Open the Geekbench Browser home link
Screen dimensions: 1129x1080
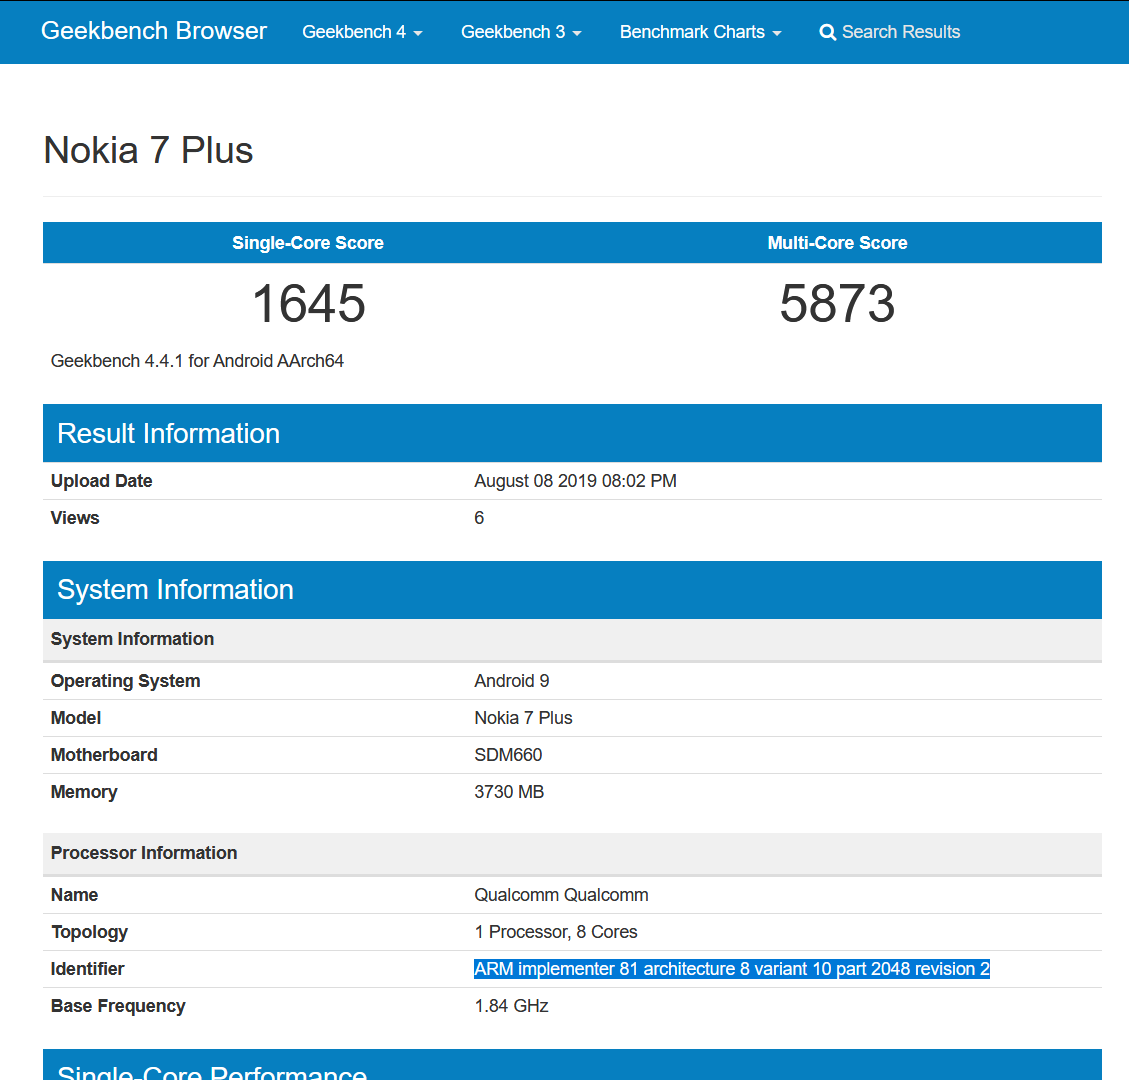[x=153, y=31]
